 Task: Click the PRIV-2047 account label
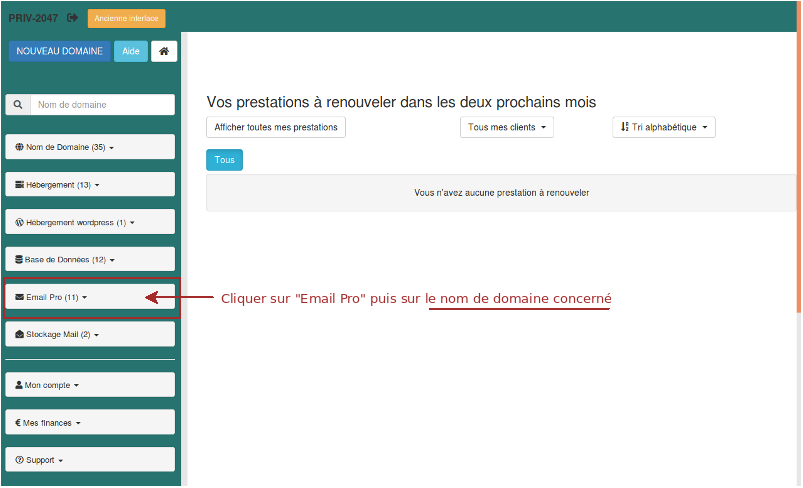[x=33, y=18]
